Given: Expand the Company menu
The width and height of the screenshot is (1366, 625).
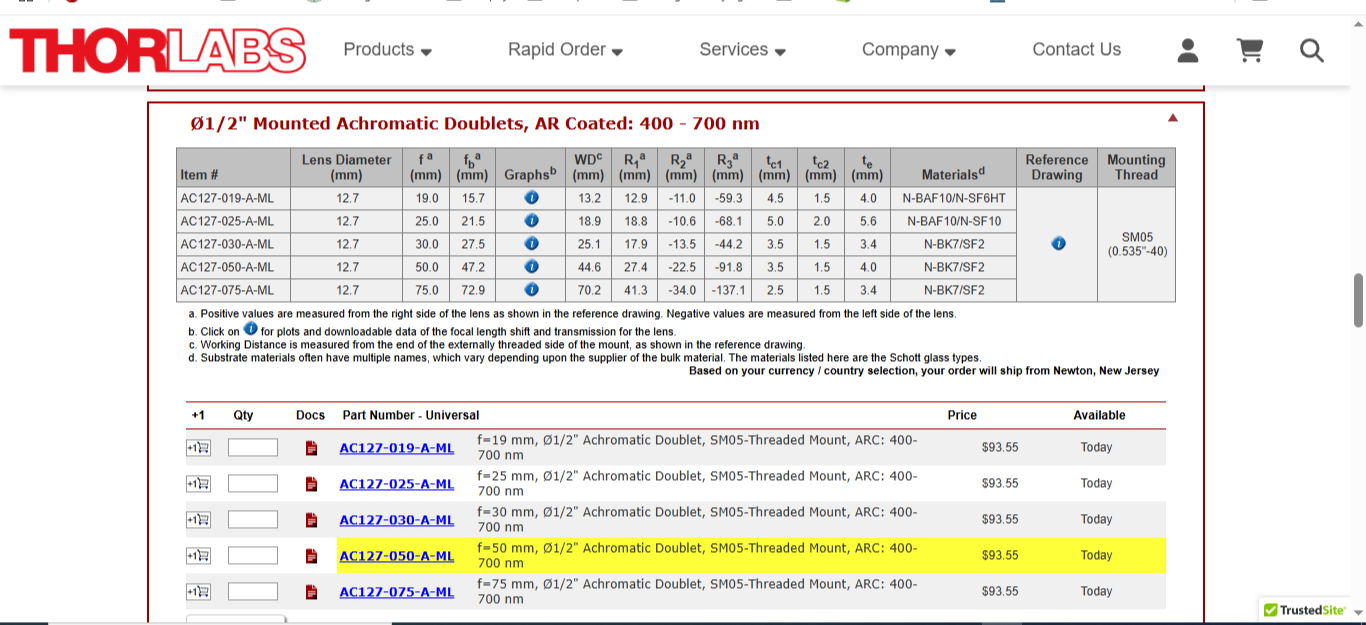Looking at the screenshot, I should point(909,50).
